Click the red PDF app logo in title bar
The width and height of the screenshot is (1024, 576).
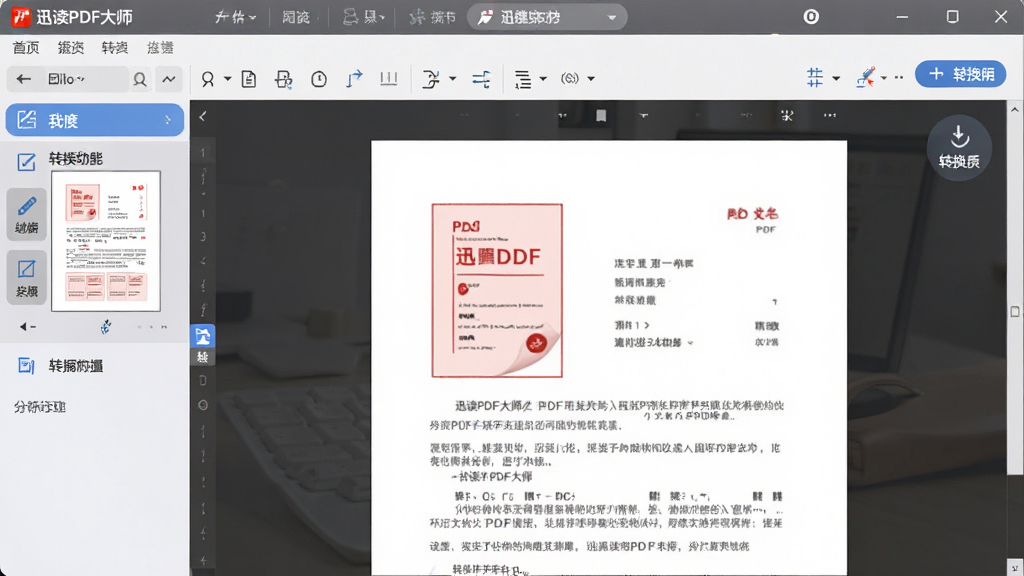pos(21,17)
